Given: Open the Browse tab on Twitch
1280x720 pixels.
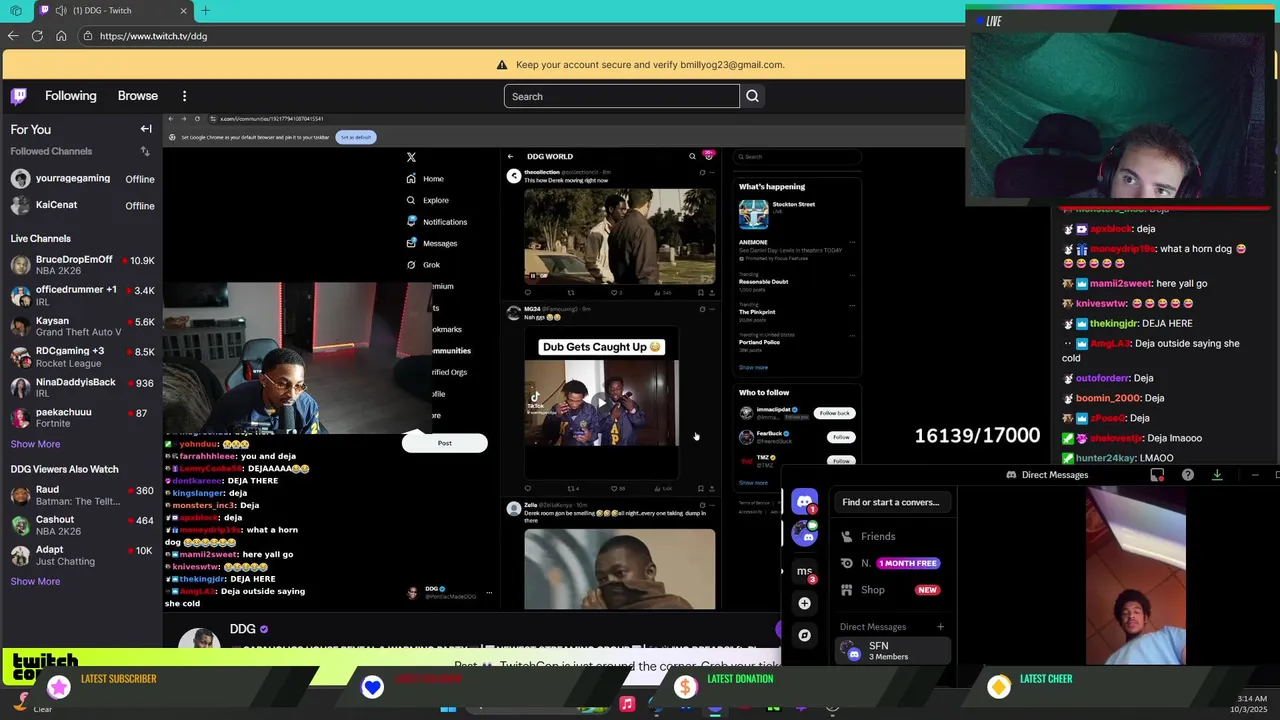Looking at the screenshot, I should (x=138, y=96).
